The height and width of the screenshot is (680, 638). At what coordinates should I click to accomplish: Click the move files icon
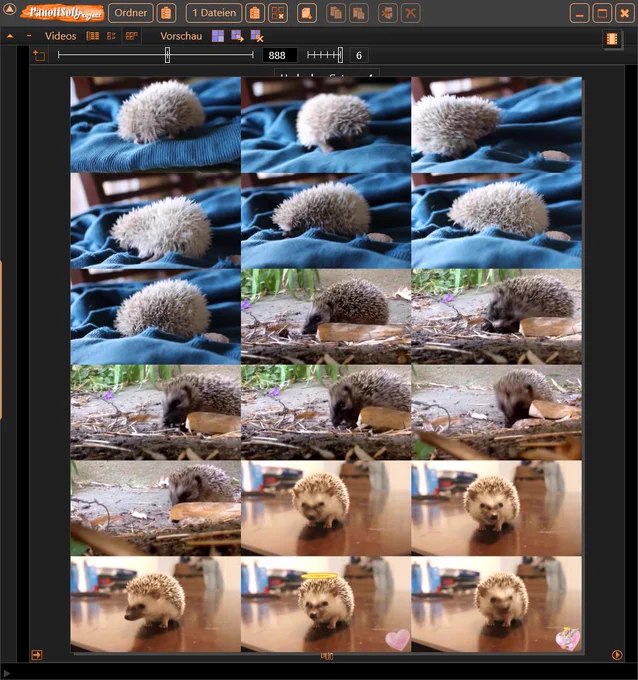(x=387, y=13)
